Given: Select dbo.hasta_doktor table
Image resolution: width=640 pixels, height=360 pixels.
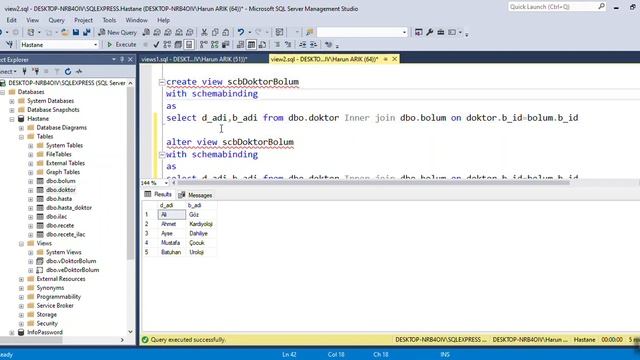Looking at the screenshot, I should tap(69, 208).
